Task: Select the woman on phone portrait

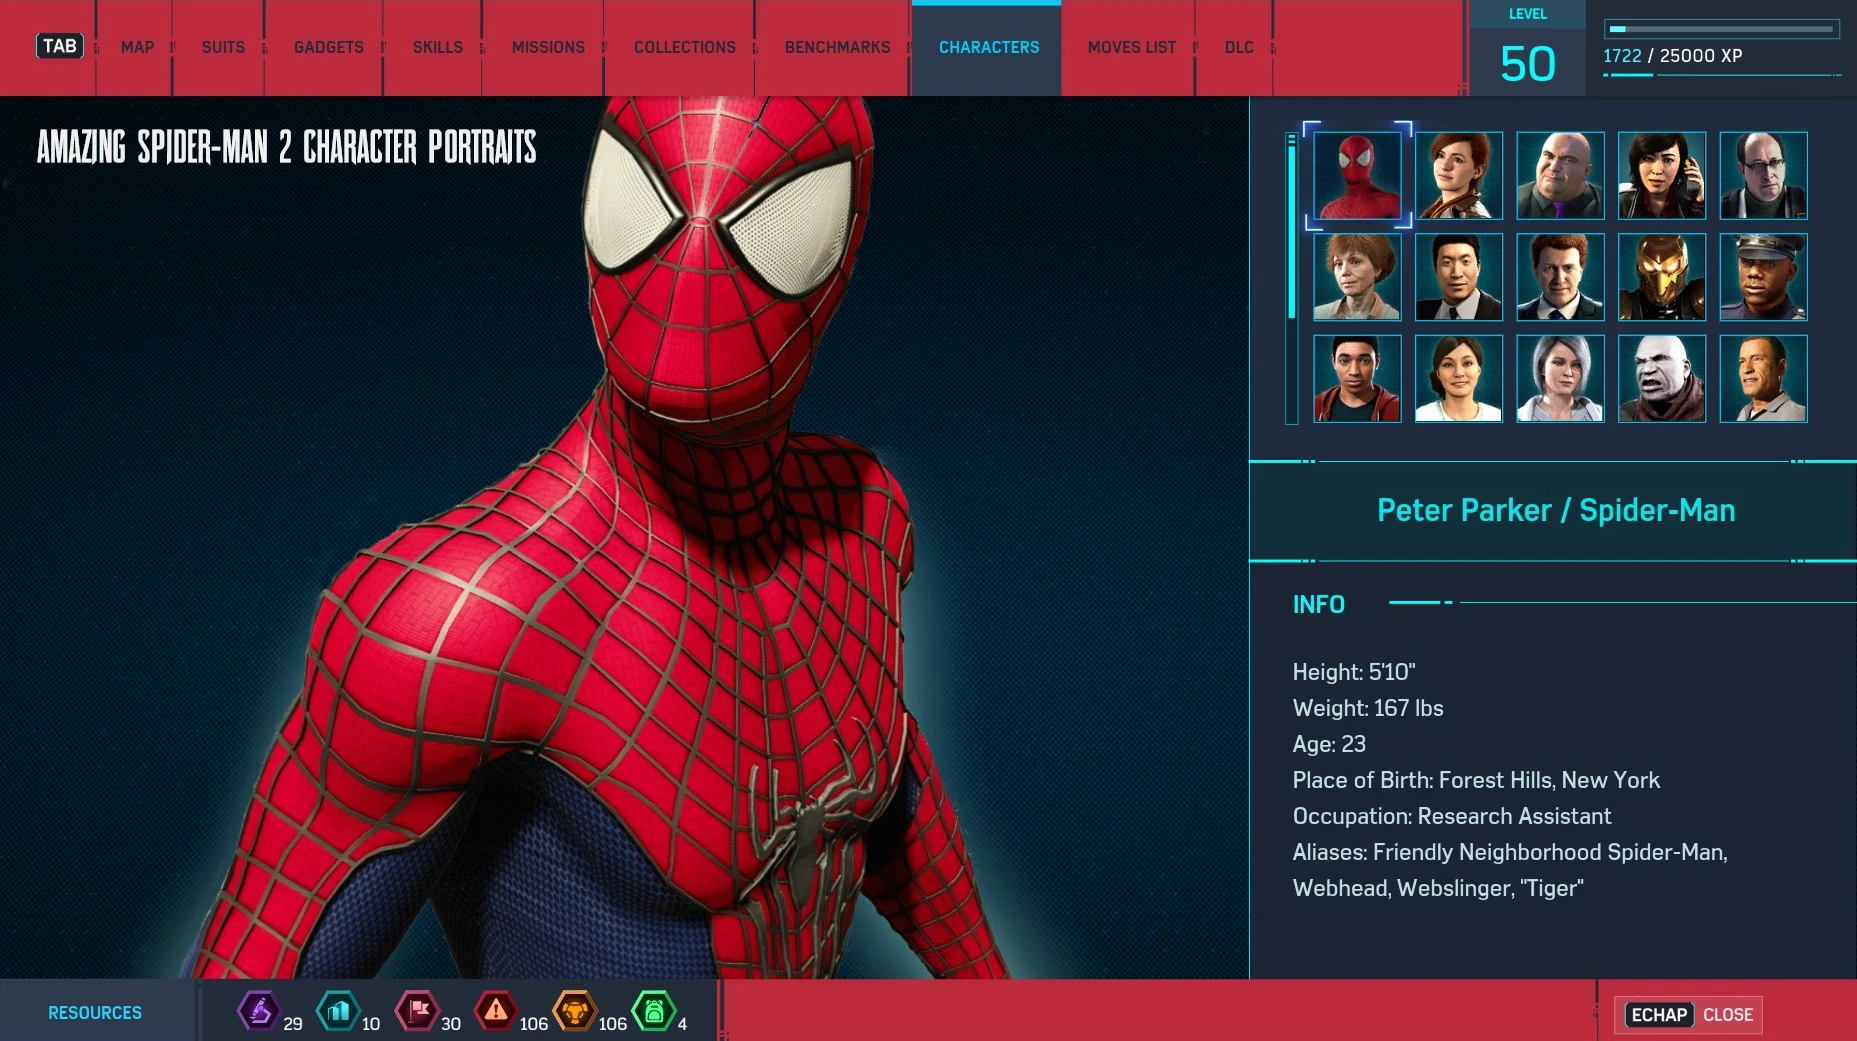Action: point(1662,176)
